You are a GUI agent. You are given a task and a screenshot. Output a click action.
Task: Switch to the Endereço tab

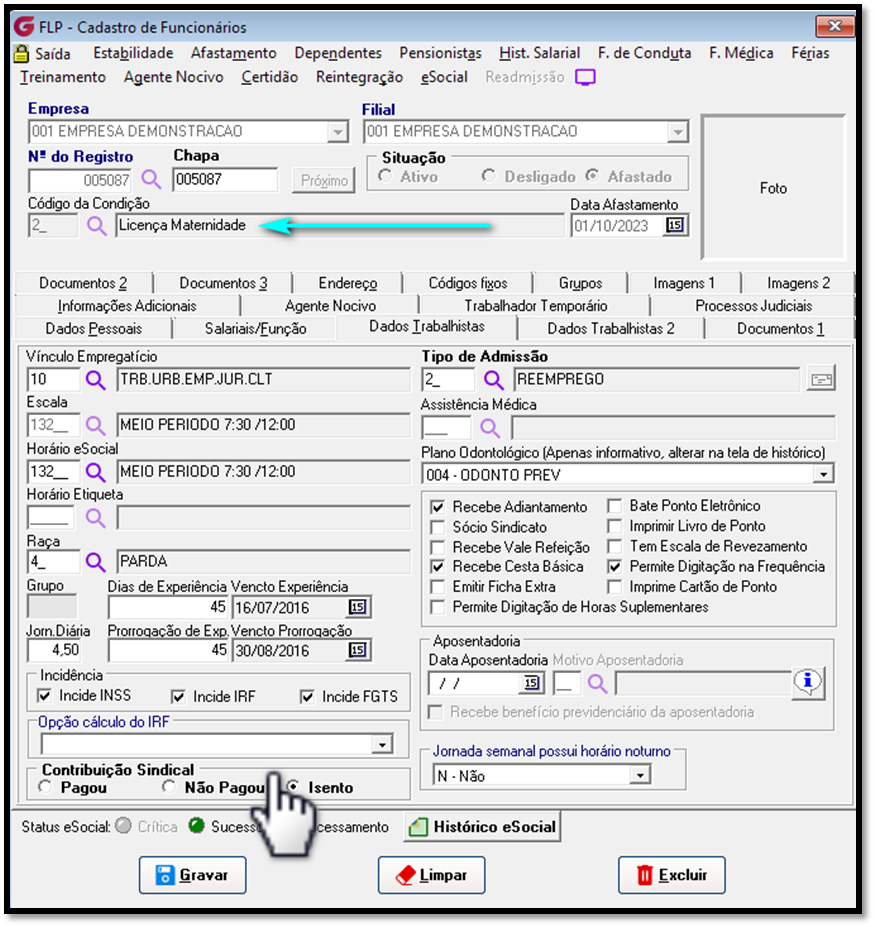348,283
